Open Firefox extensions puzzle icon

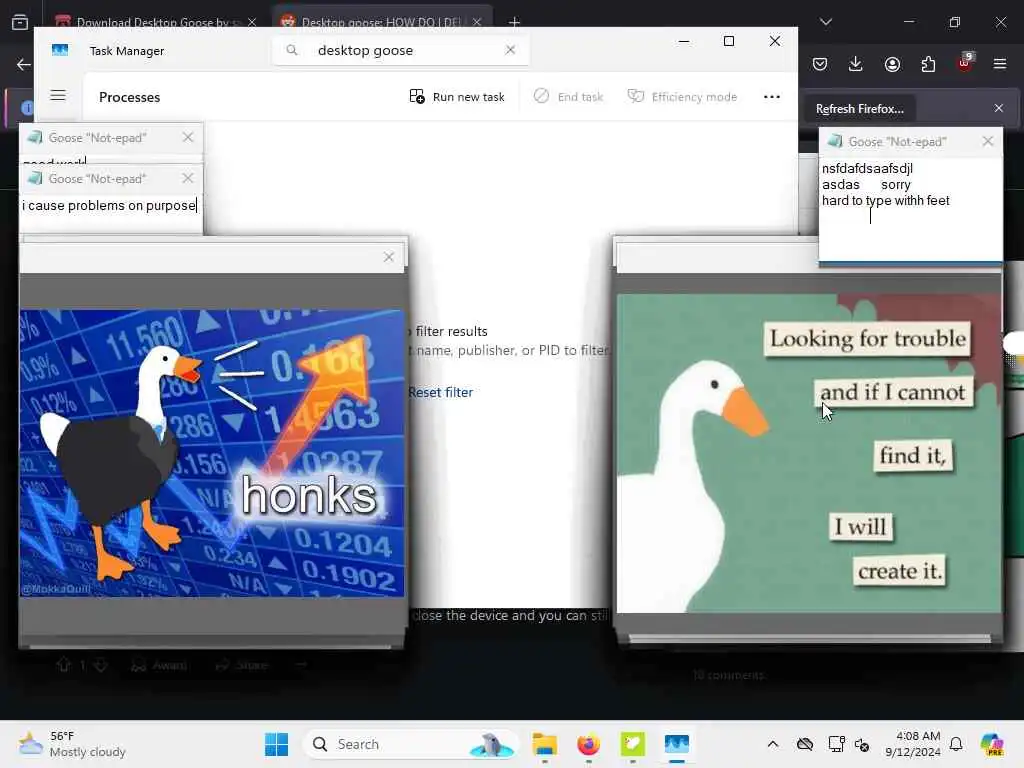[x=928, y=64]
